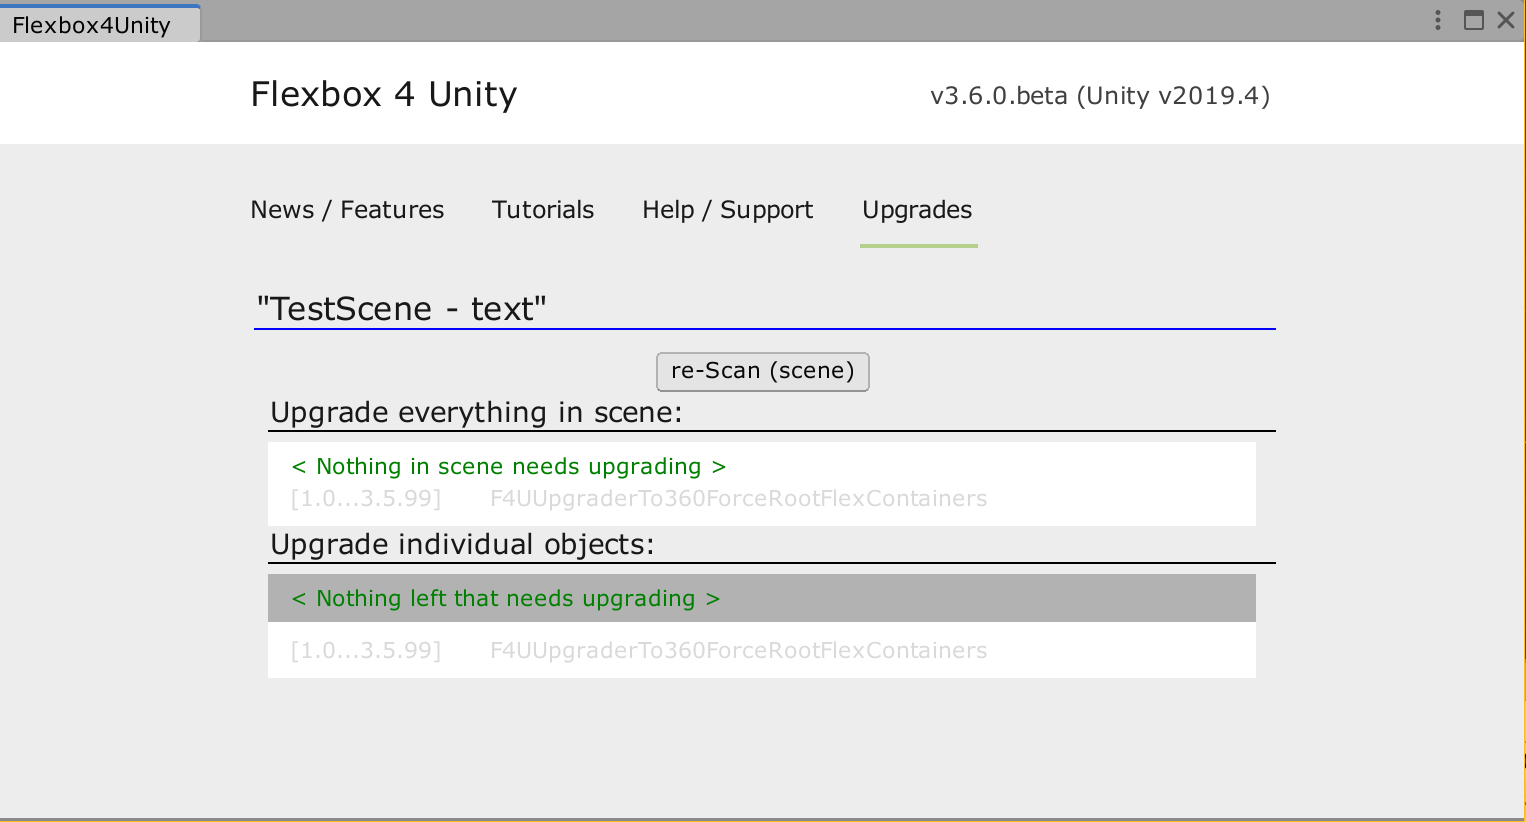The width and height of the screenshot is (1526, 822).
Task: Click the "Upgrade everything in scene:" heading
Action: [476, 412]
